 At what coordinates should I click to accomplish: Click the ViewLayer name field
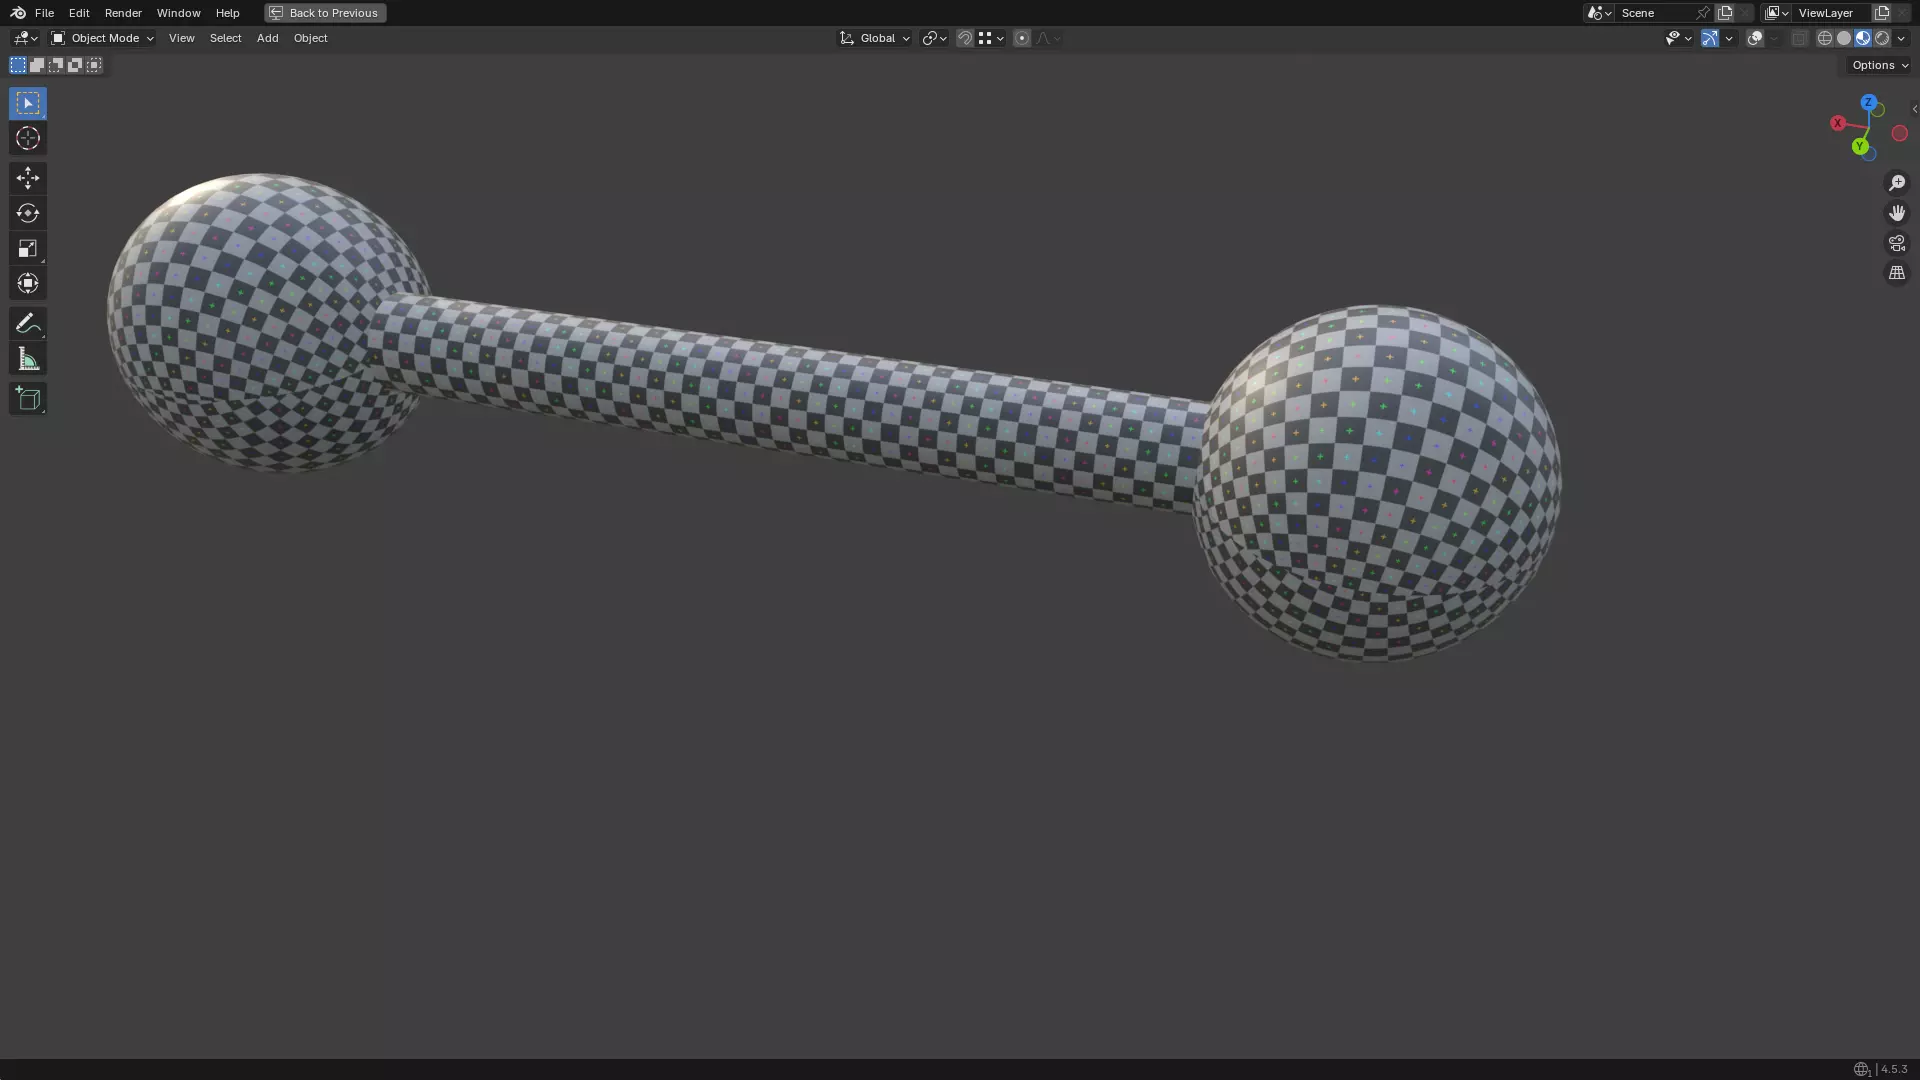tap(1832, 13)
